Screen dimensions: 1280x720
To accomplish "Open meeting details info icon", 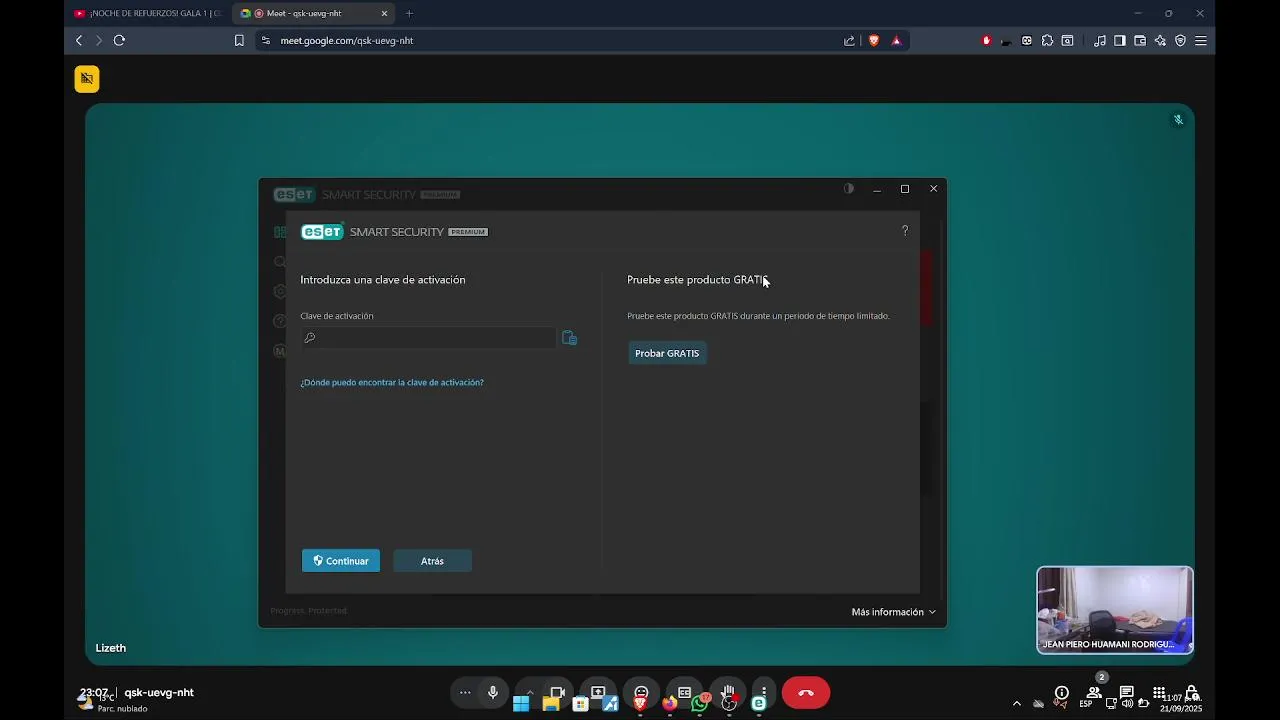I will point(1062,692).
